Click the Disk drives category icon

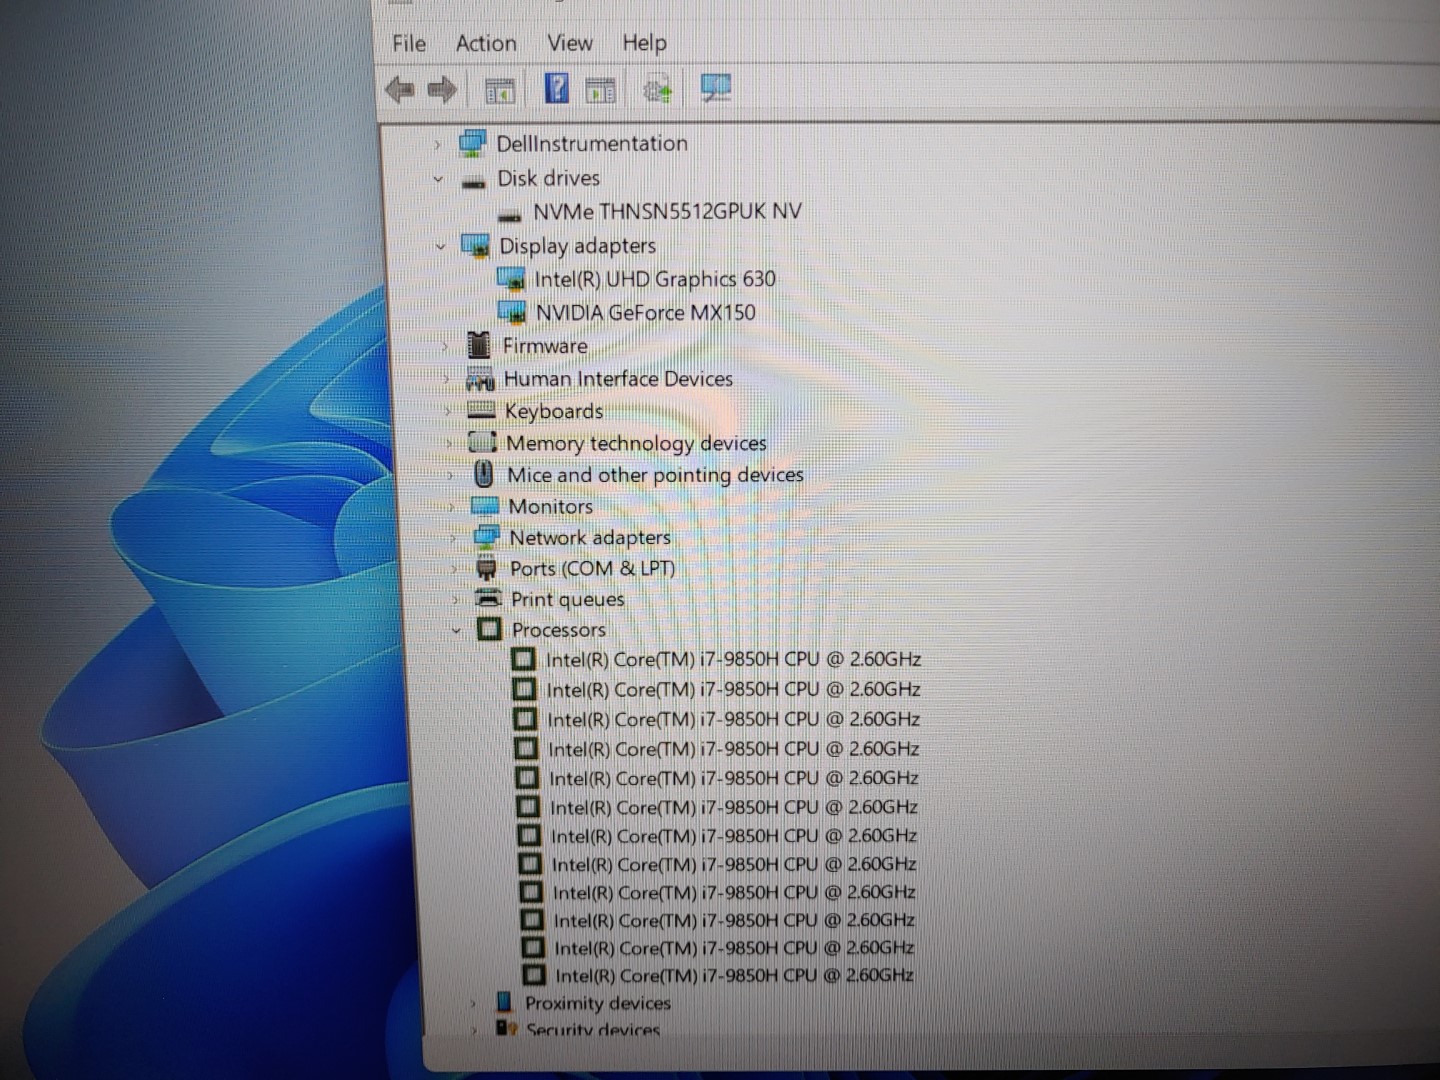click(x=474, y=182)
